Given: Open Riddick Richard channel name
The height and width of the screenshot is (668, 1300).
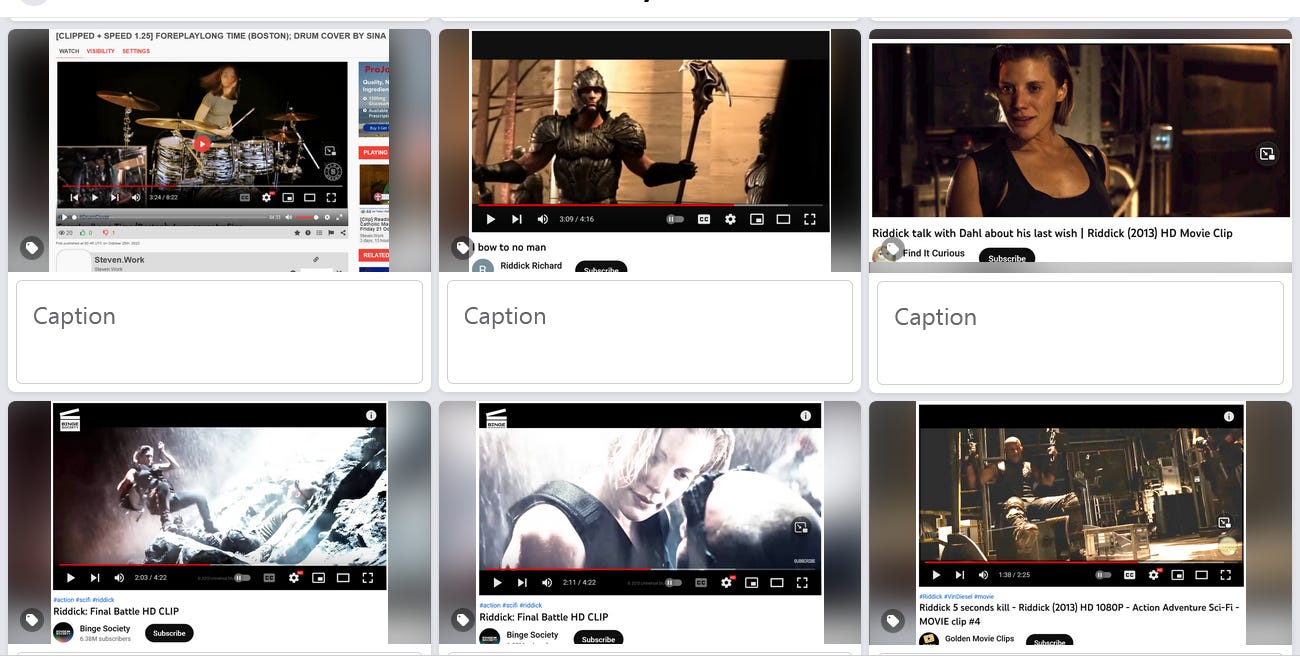Looking at the screenshot, I should (x=531, y=266).
